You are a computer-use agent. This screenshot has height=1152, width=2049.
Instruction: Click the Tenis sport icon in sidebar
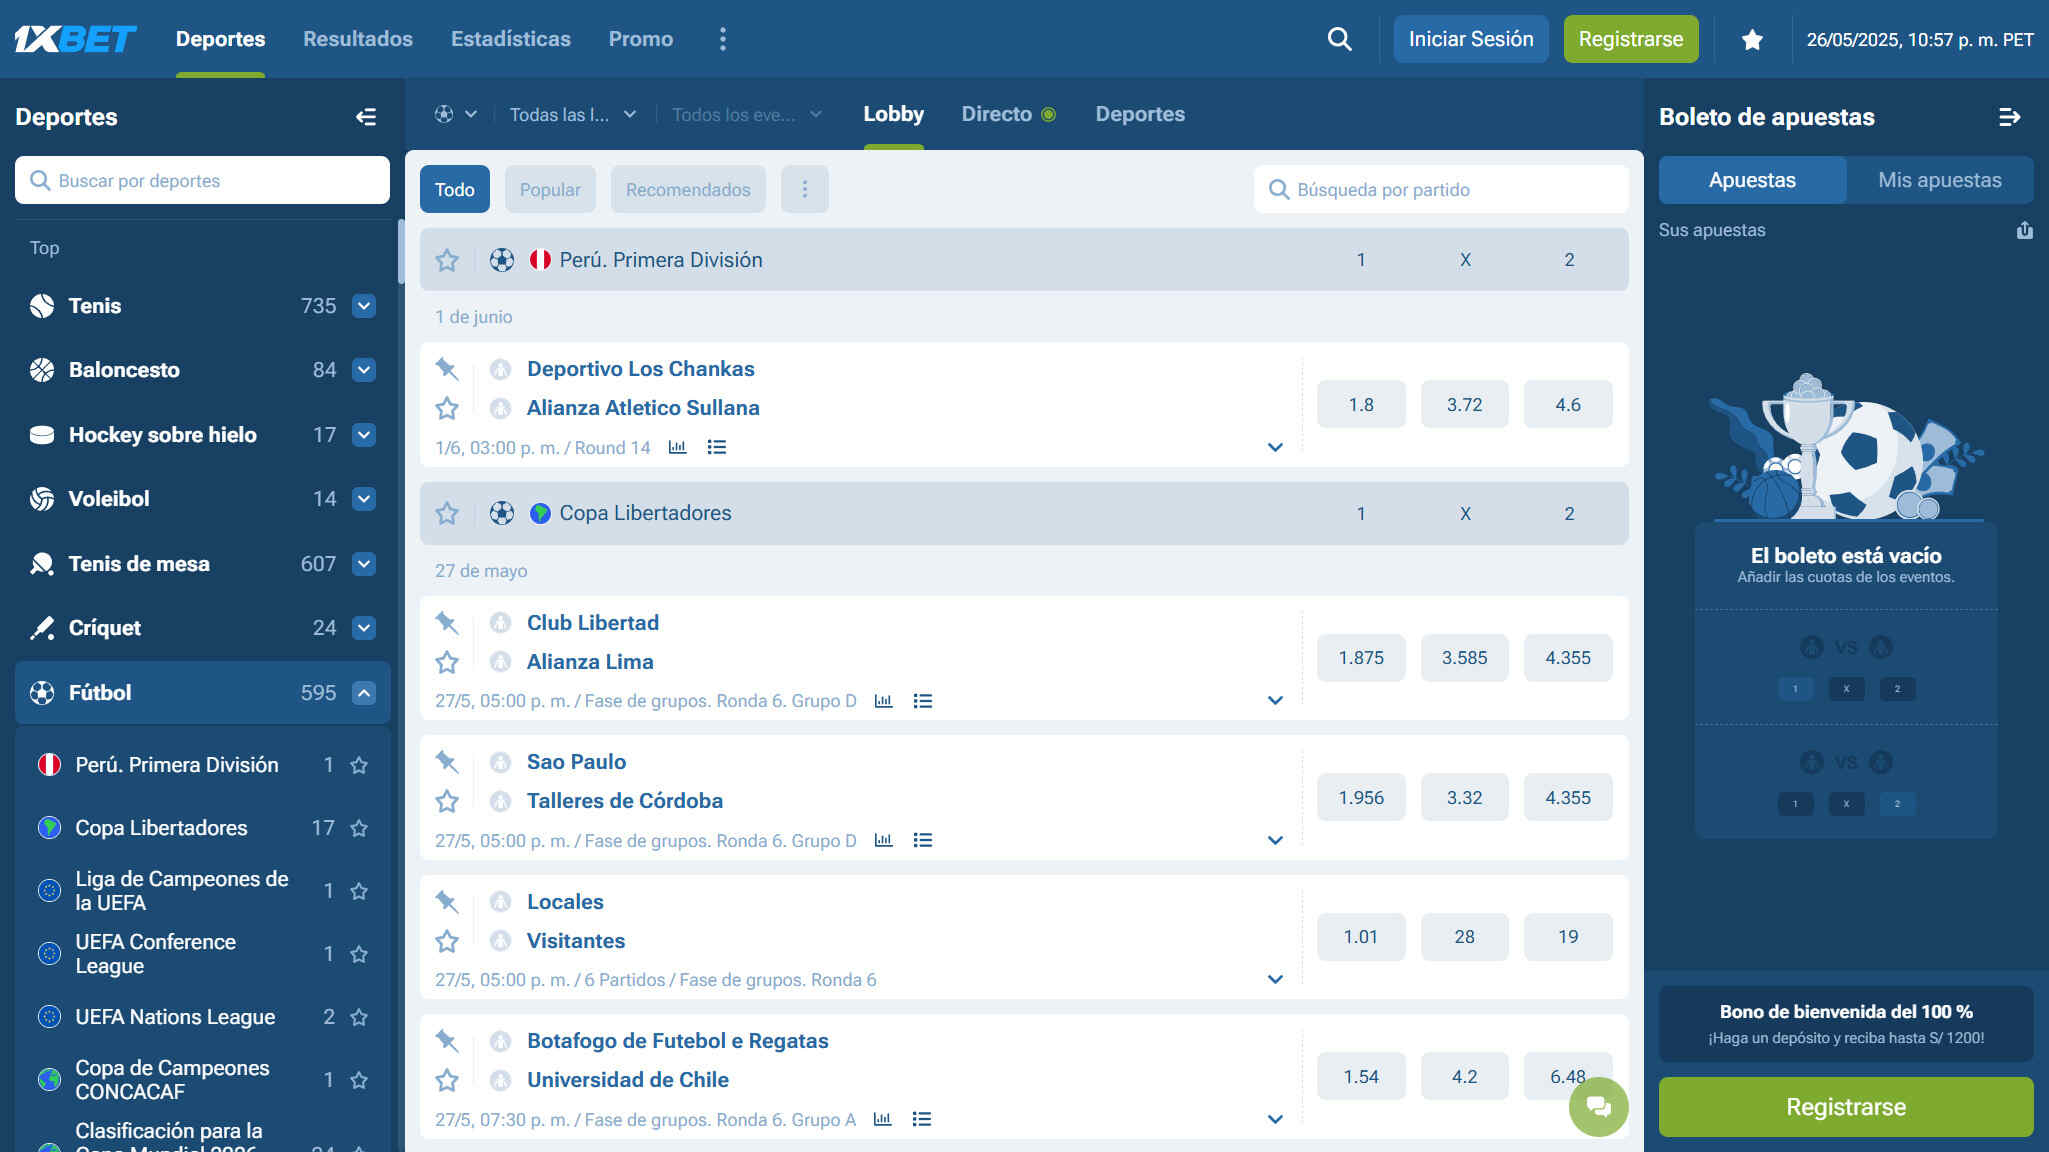pos(42,306)
